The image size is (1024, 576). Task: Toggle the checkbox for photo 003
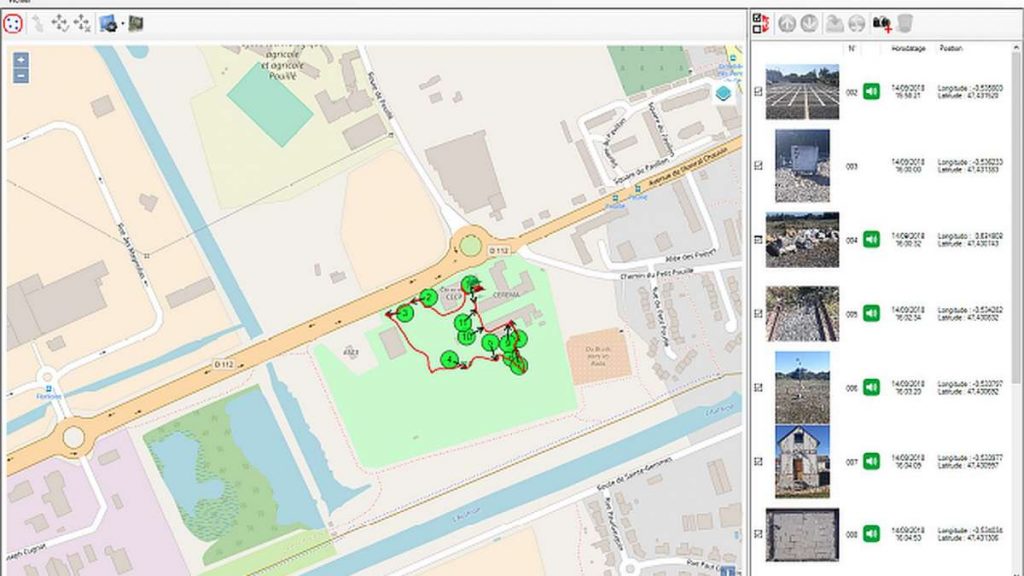(758, 166)
